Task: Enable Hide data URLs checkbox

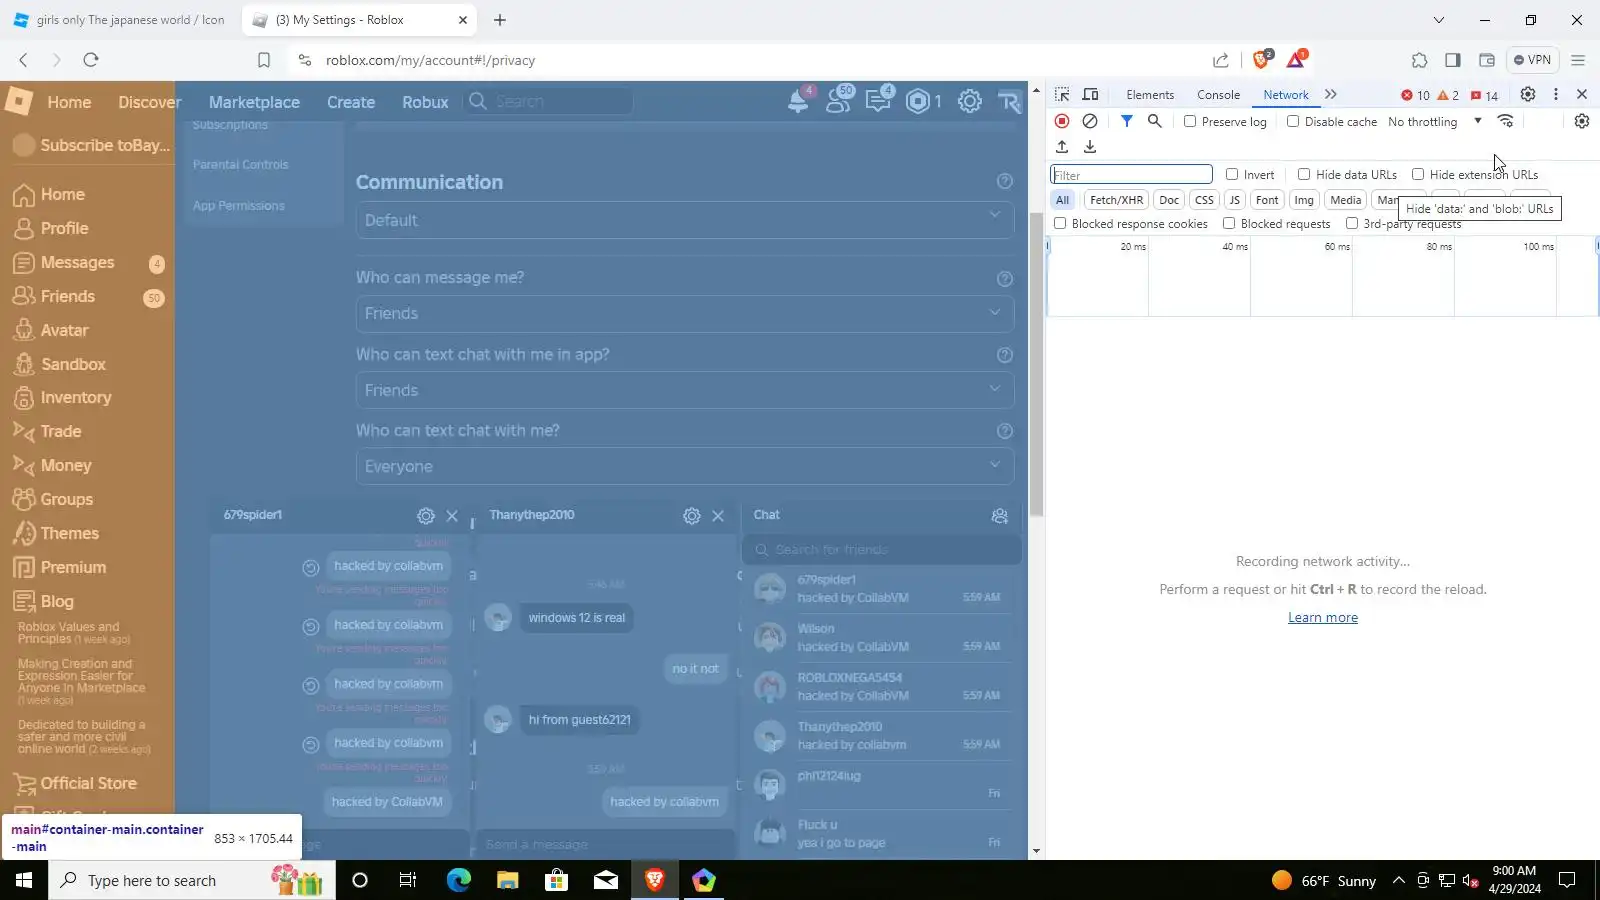Action: tap(1304, 174)
